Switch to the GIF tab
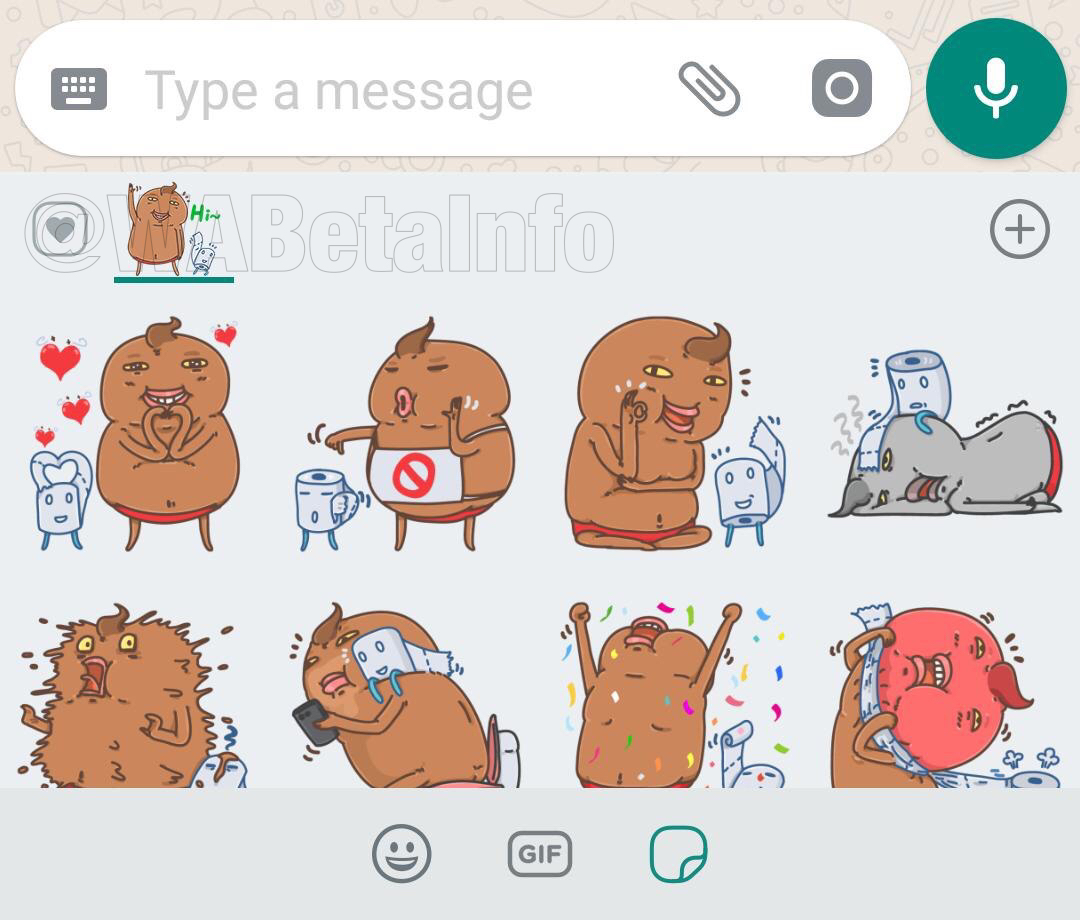The height and width of the screenshot is (920, 1080). click(540, 854)
